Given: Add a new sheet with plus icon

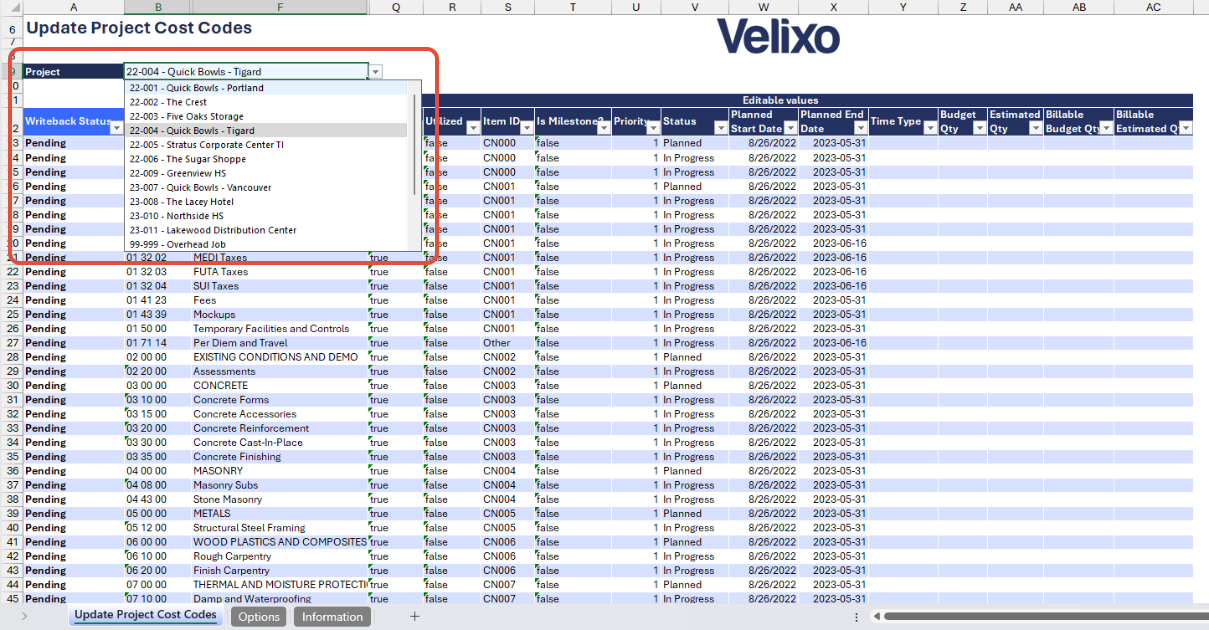Looking at the screenshot, I should coord(414,617).
